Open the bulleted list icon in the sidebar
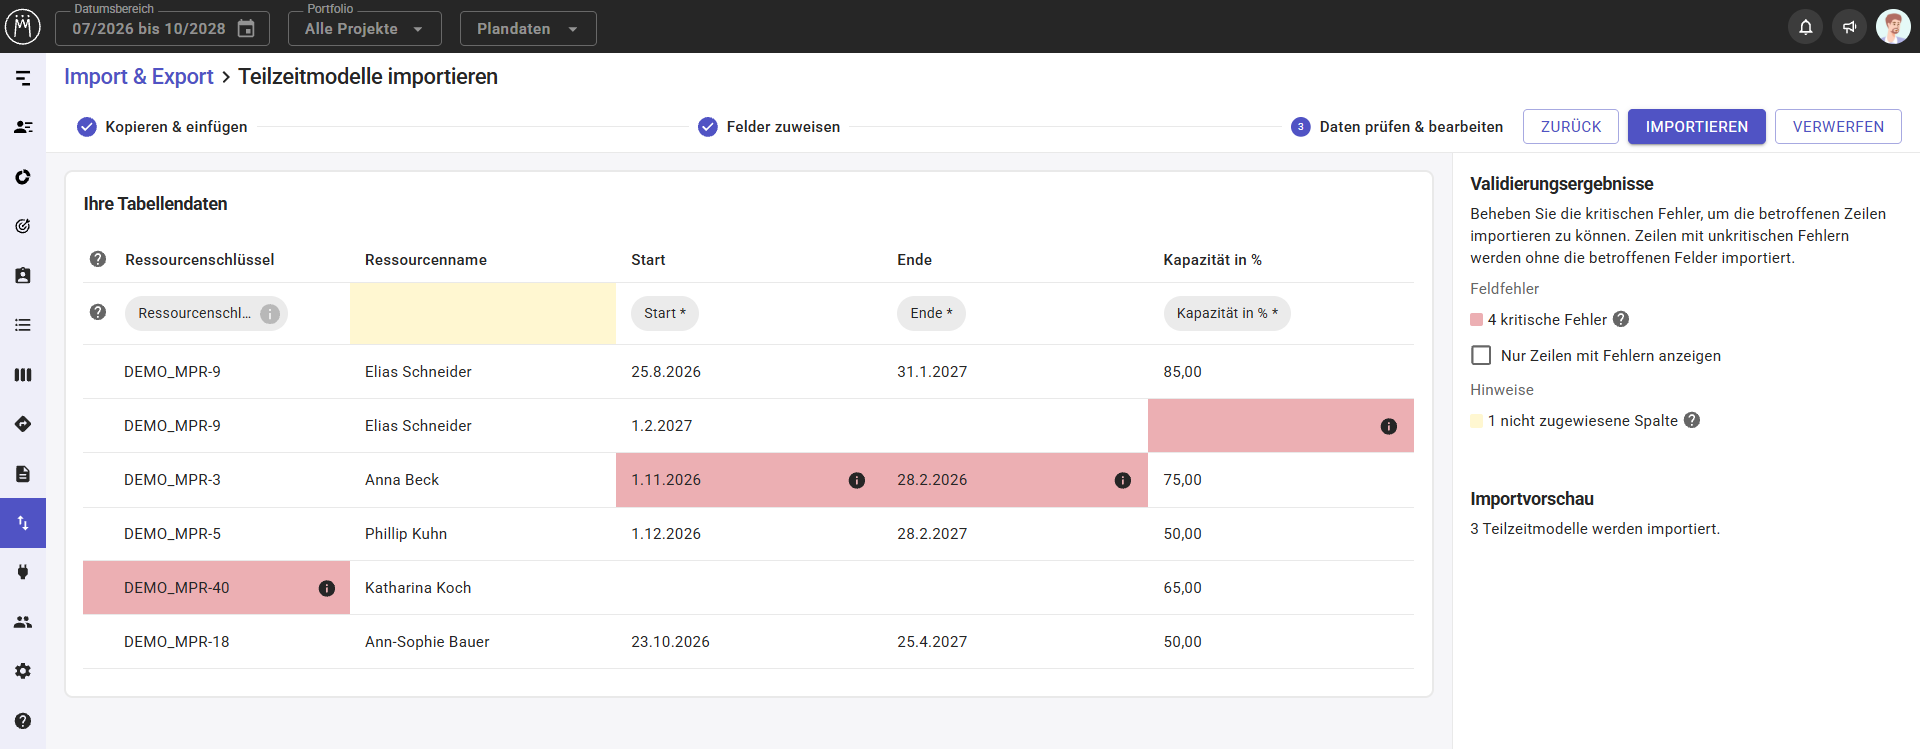This screenshot has height=749, width=1920. pos(23,325)
